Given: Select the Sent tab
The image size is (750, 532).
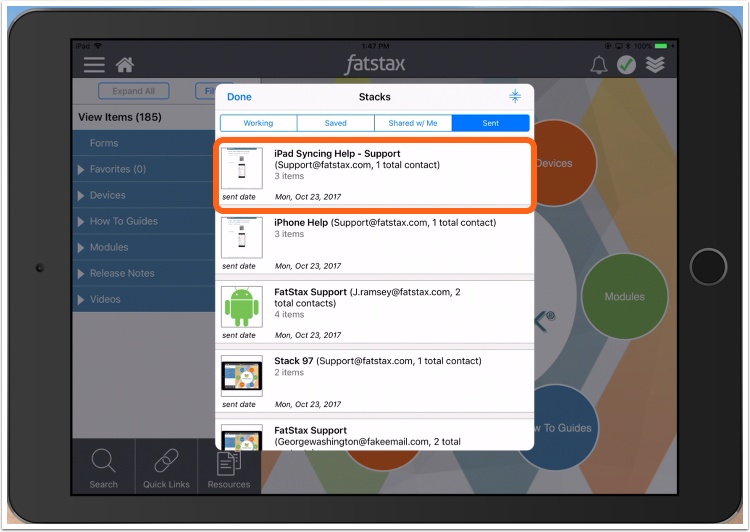Looking at the screenshot, I should (490, 123).
